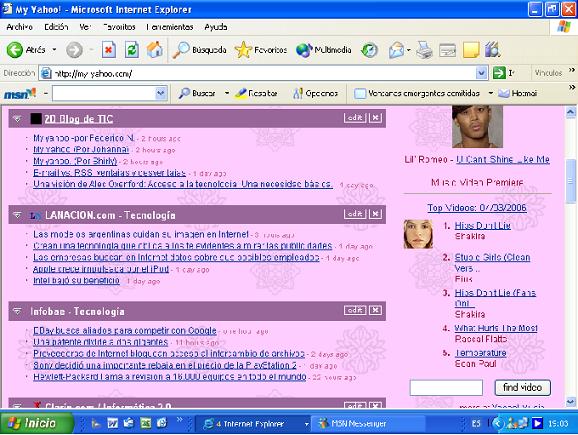Collapse the Infobae Tecnología module

point(17,311)
